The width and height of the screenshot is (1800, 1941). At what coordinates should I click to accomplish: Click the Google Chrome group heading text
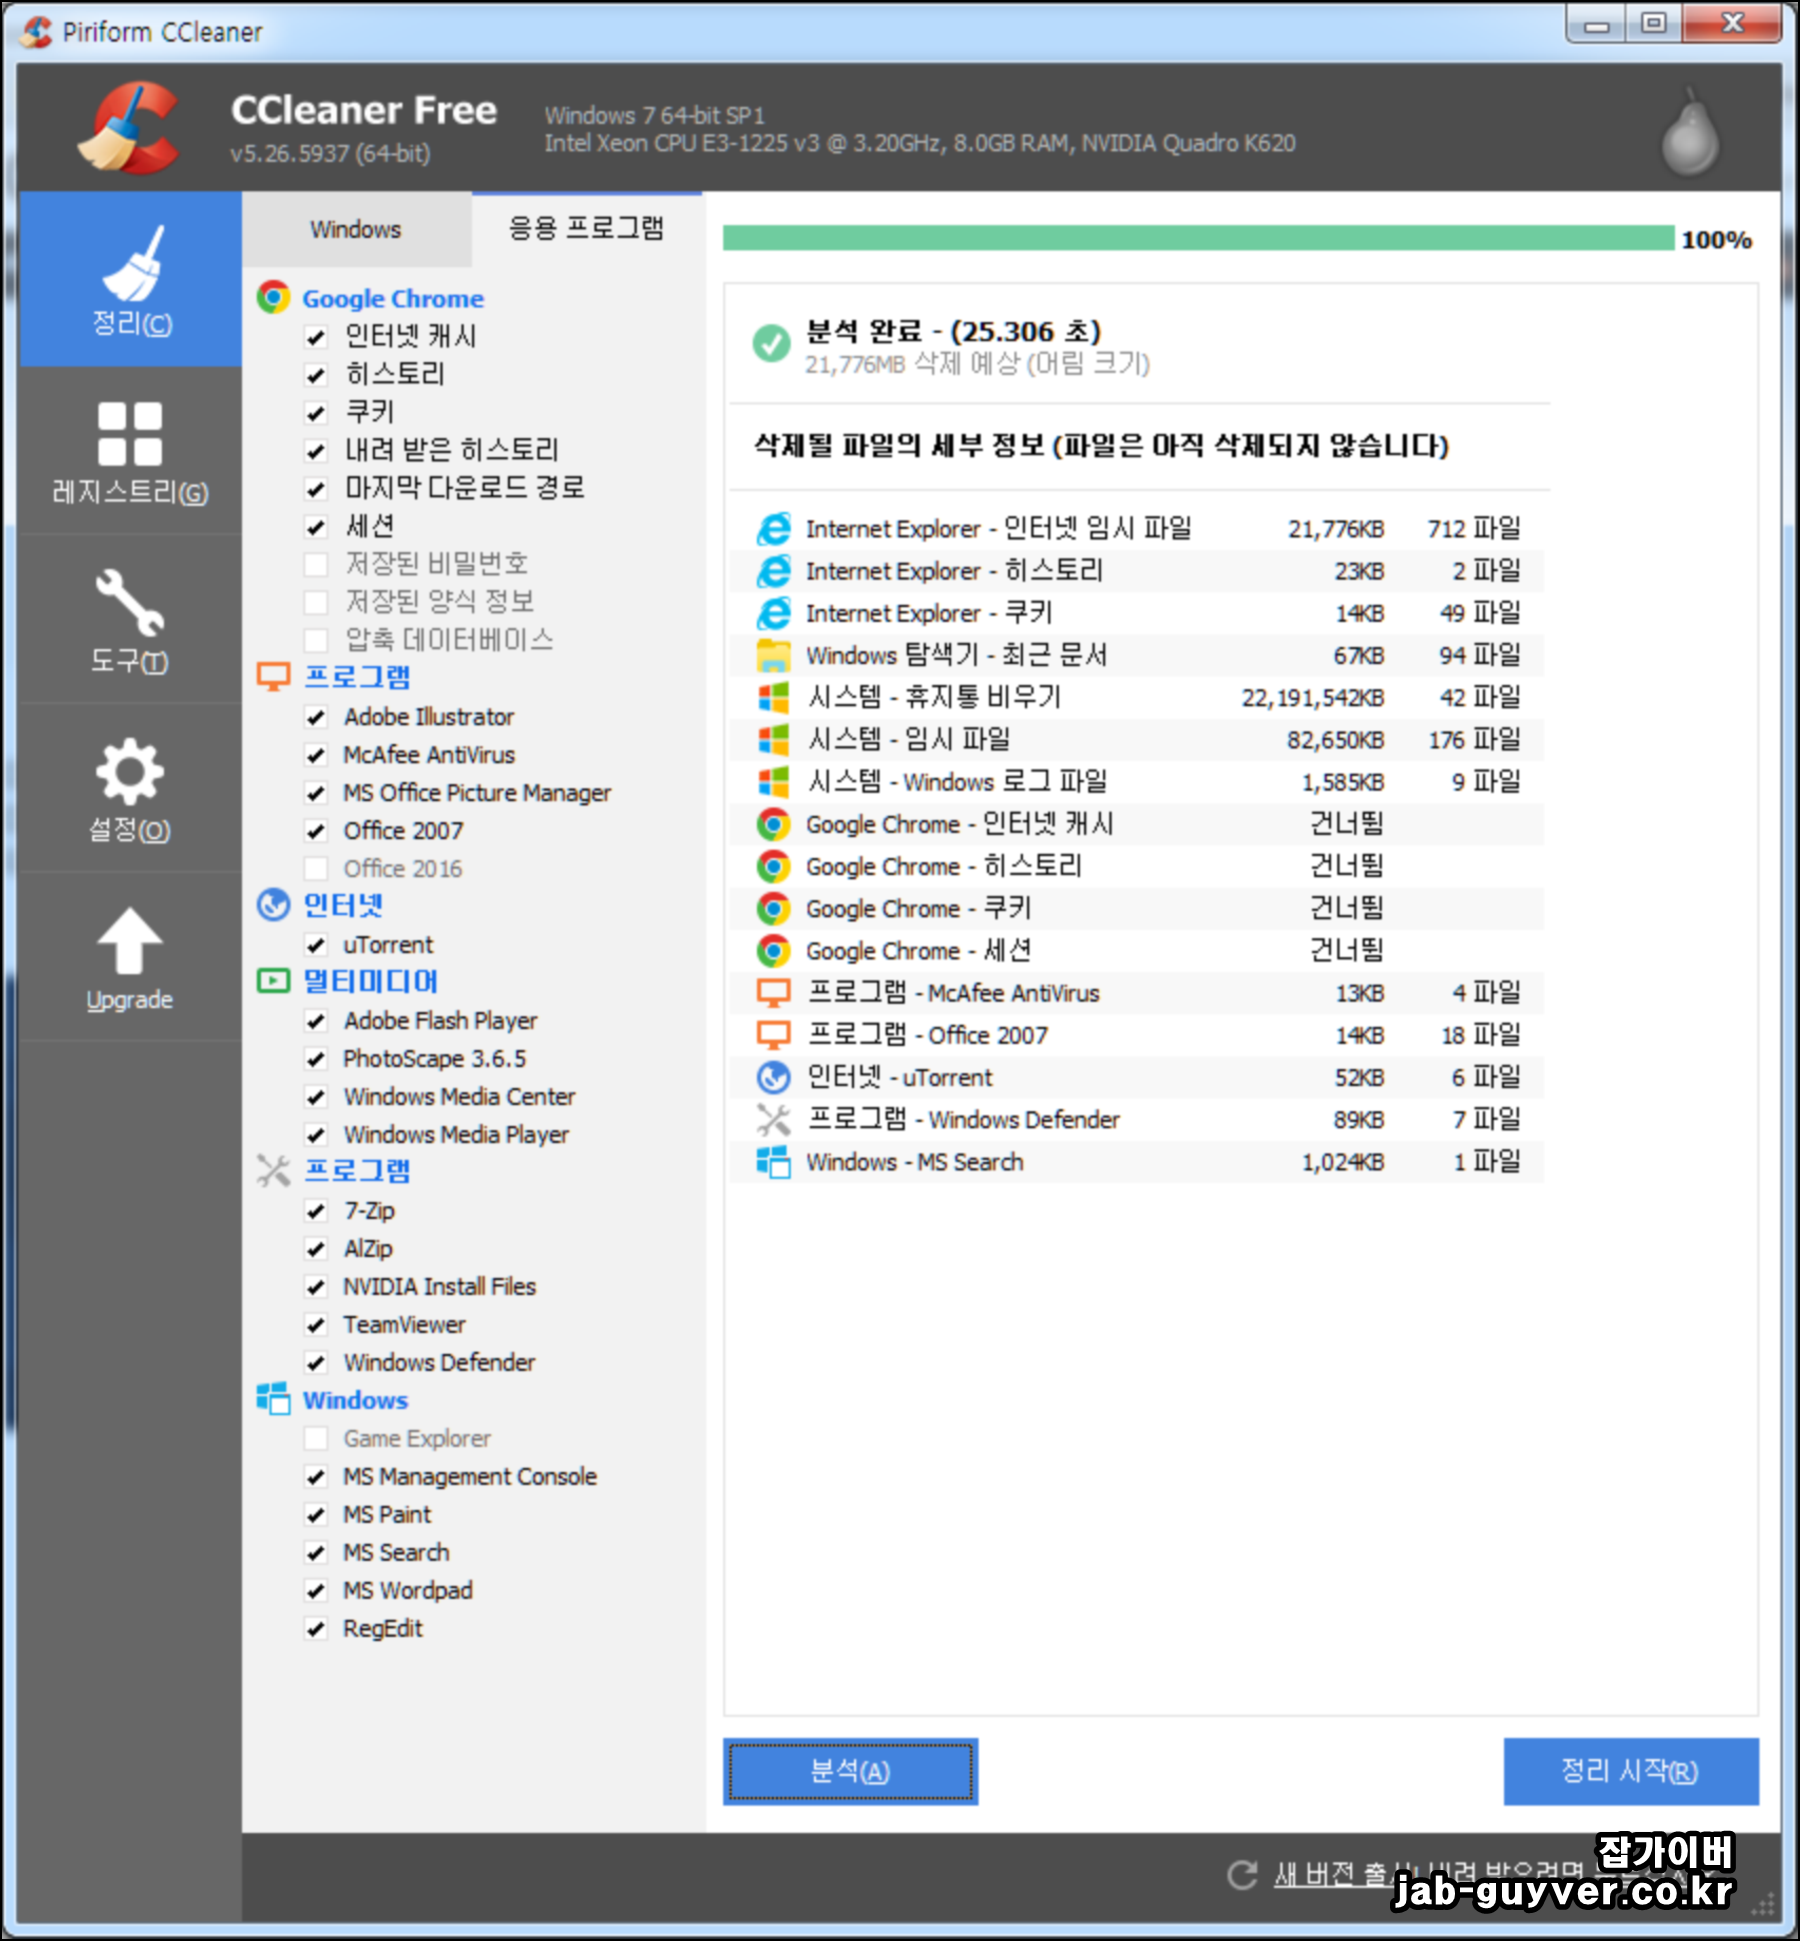pos(393,298)
